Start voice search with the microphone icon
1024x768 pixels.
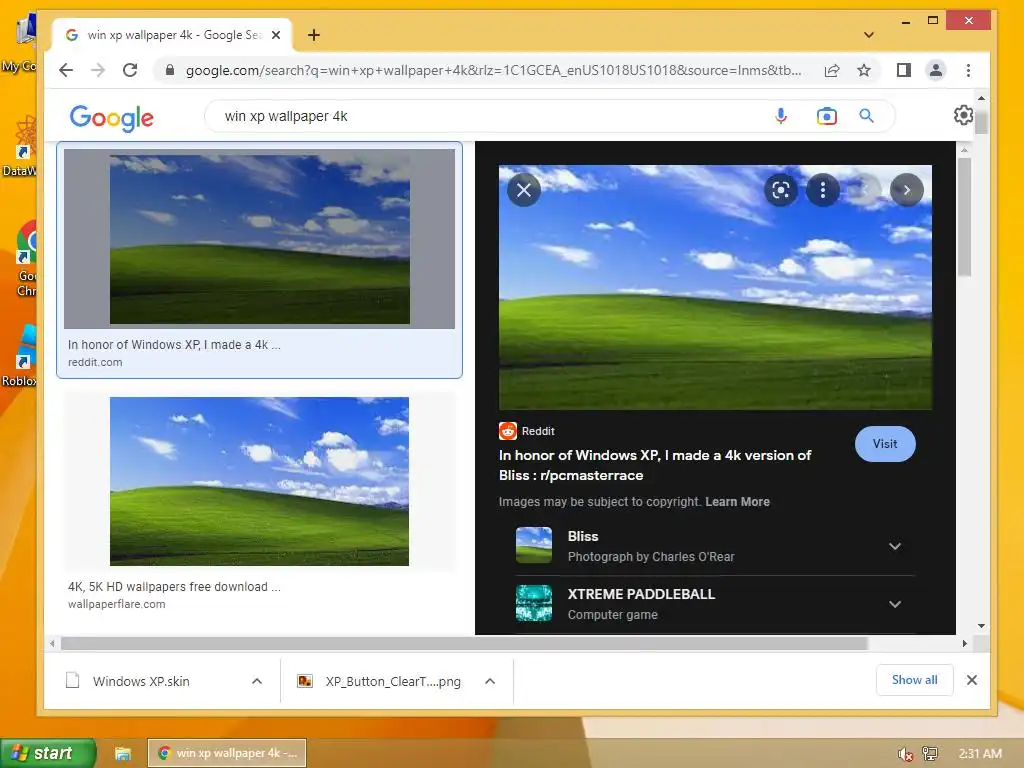click(x=780, y=116)
